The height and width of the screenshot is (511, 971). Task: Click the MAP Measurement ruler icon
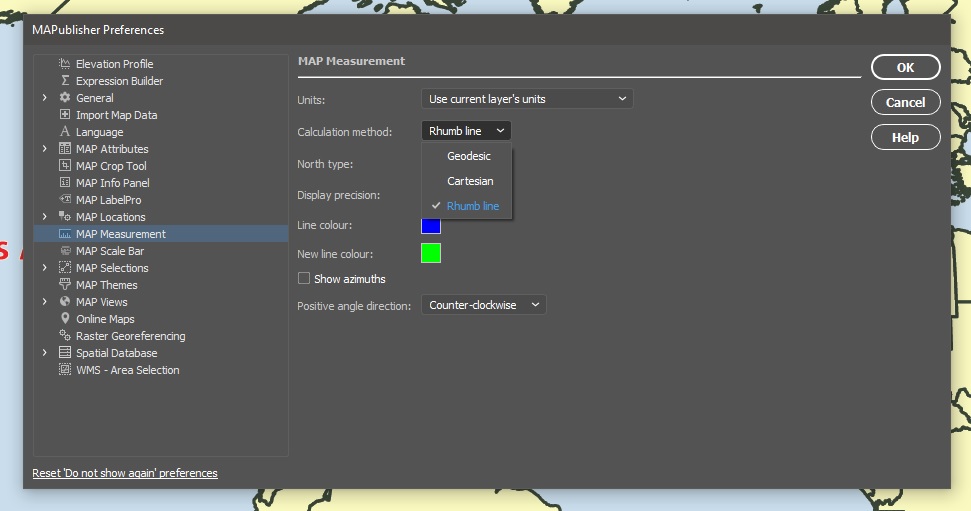pyautogui.click(x=64, y=234)
